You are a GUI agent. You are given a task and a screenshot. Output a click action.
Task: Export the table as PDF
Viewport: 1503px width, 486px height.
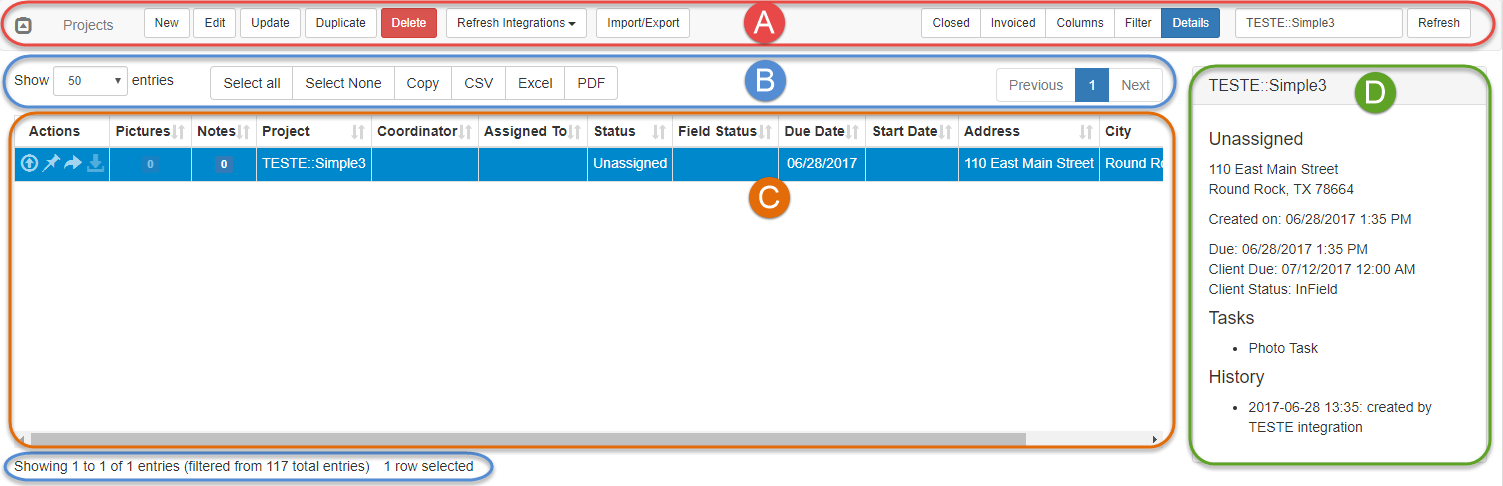(591, 83)
